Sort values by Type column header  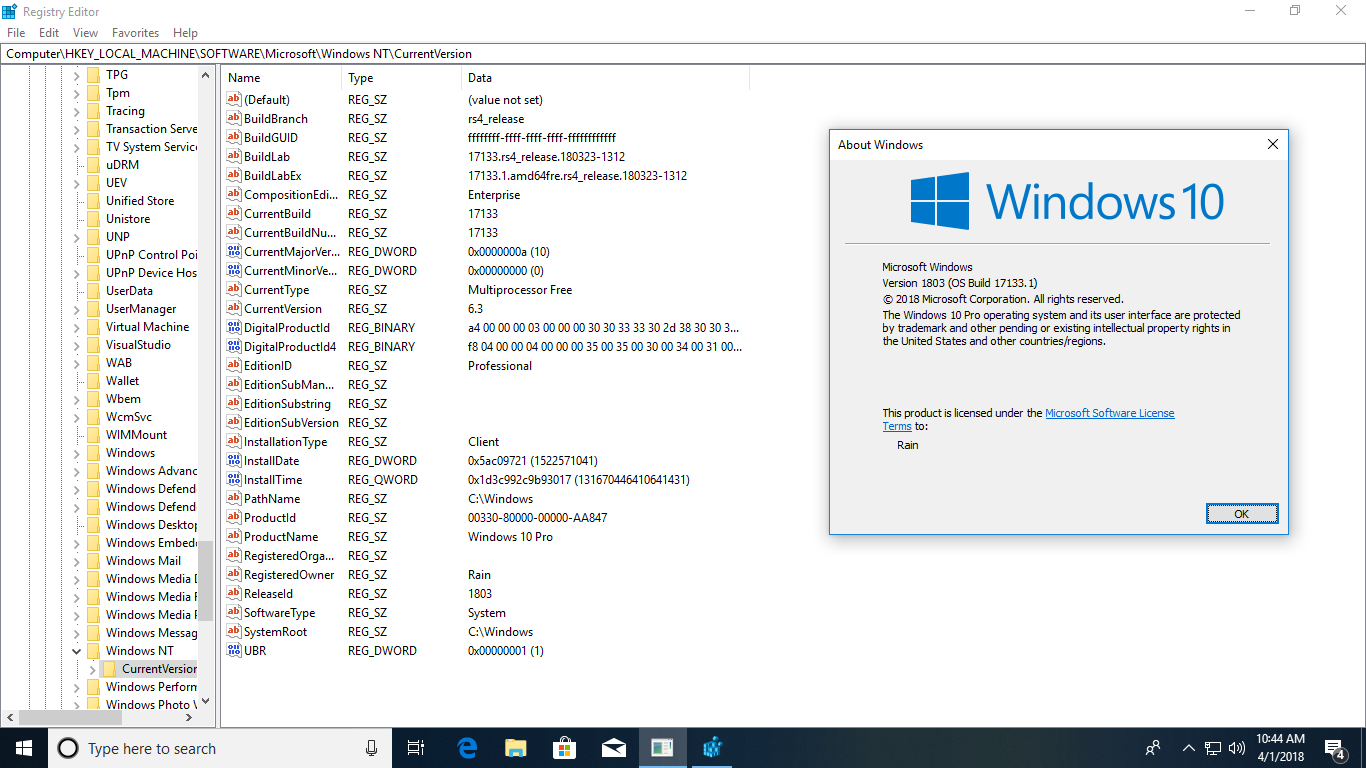pyautogui.click(x=402, y=78)
